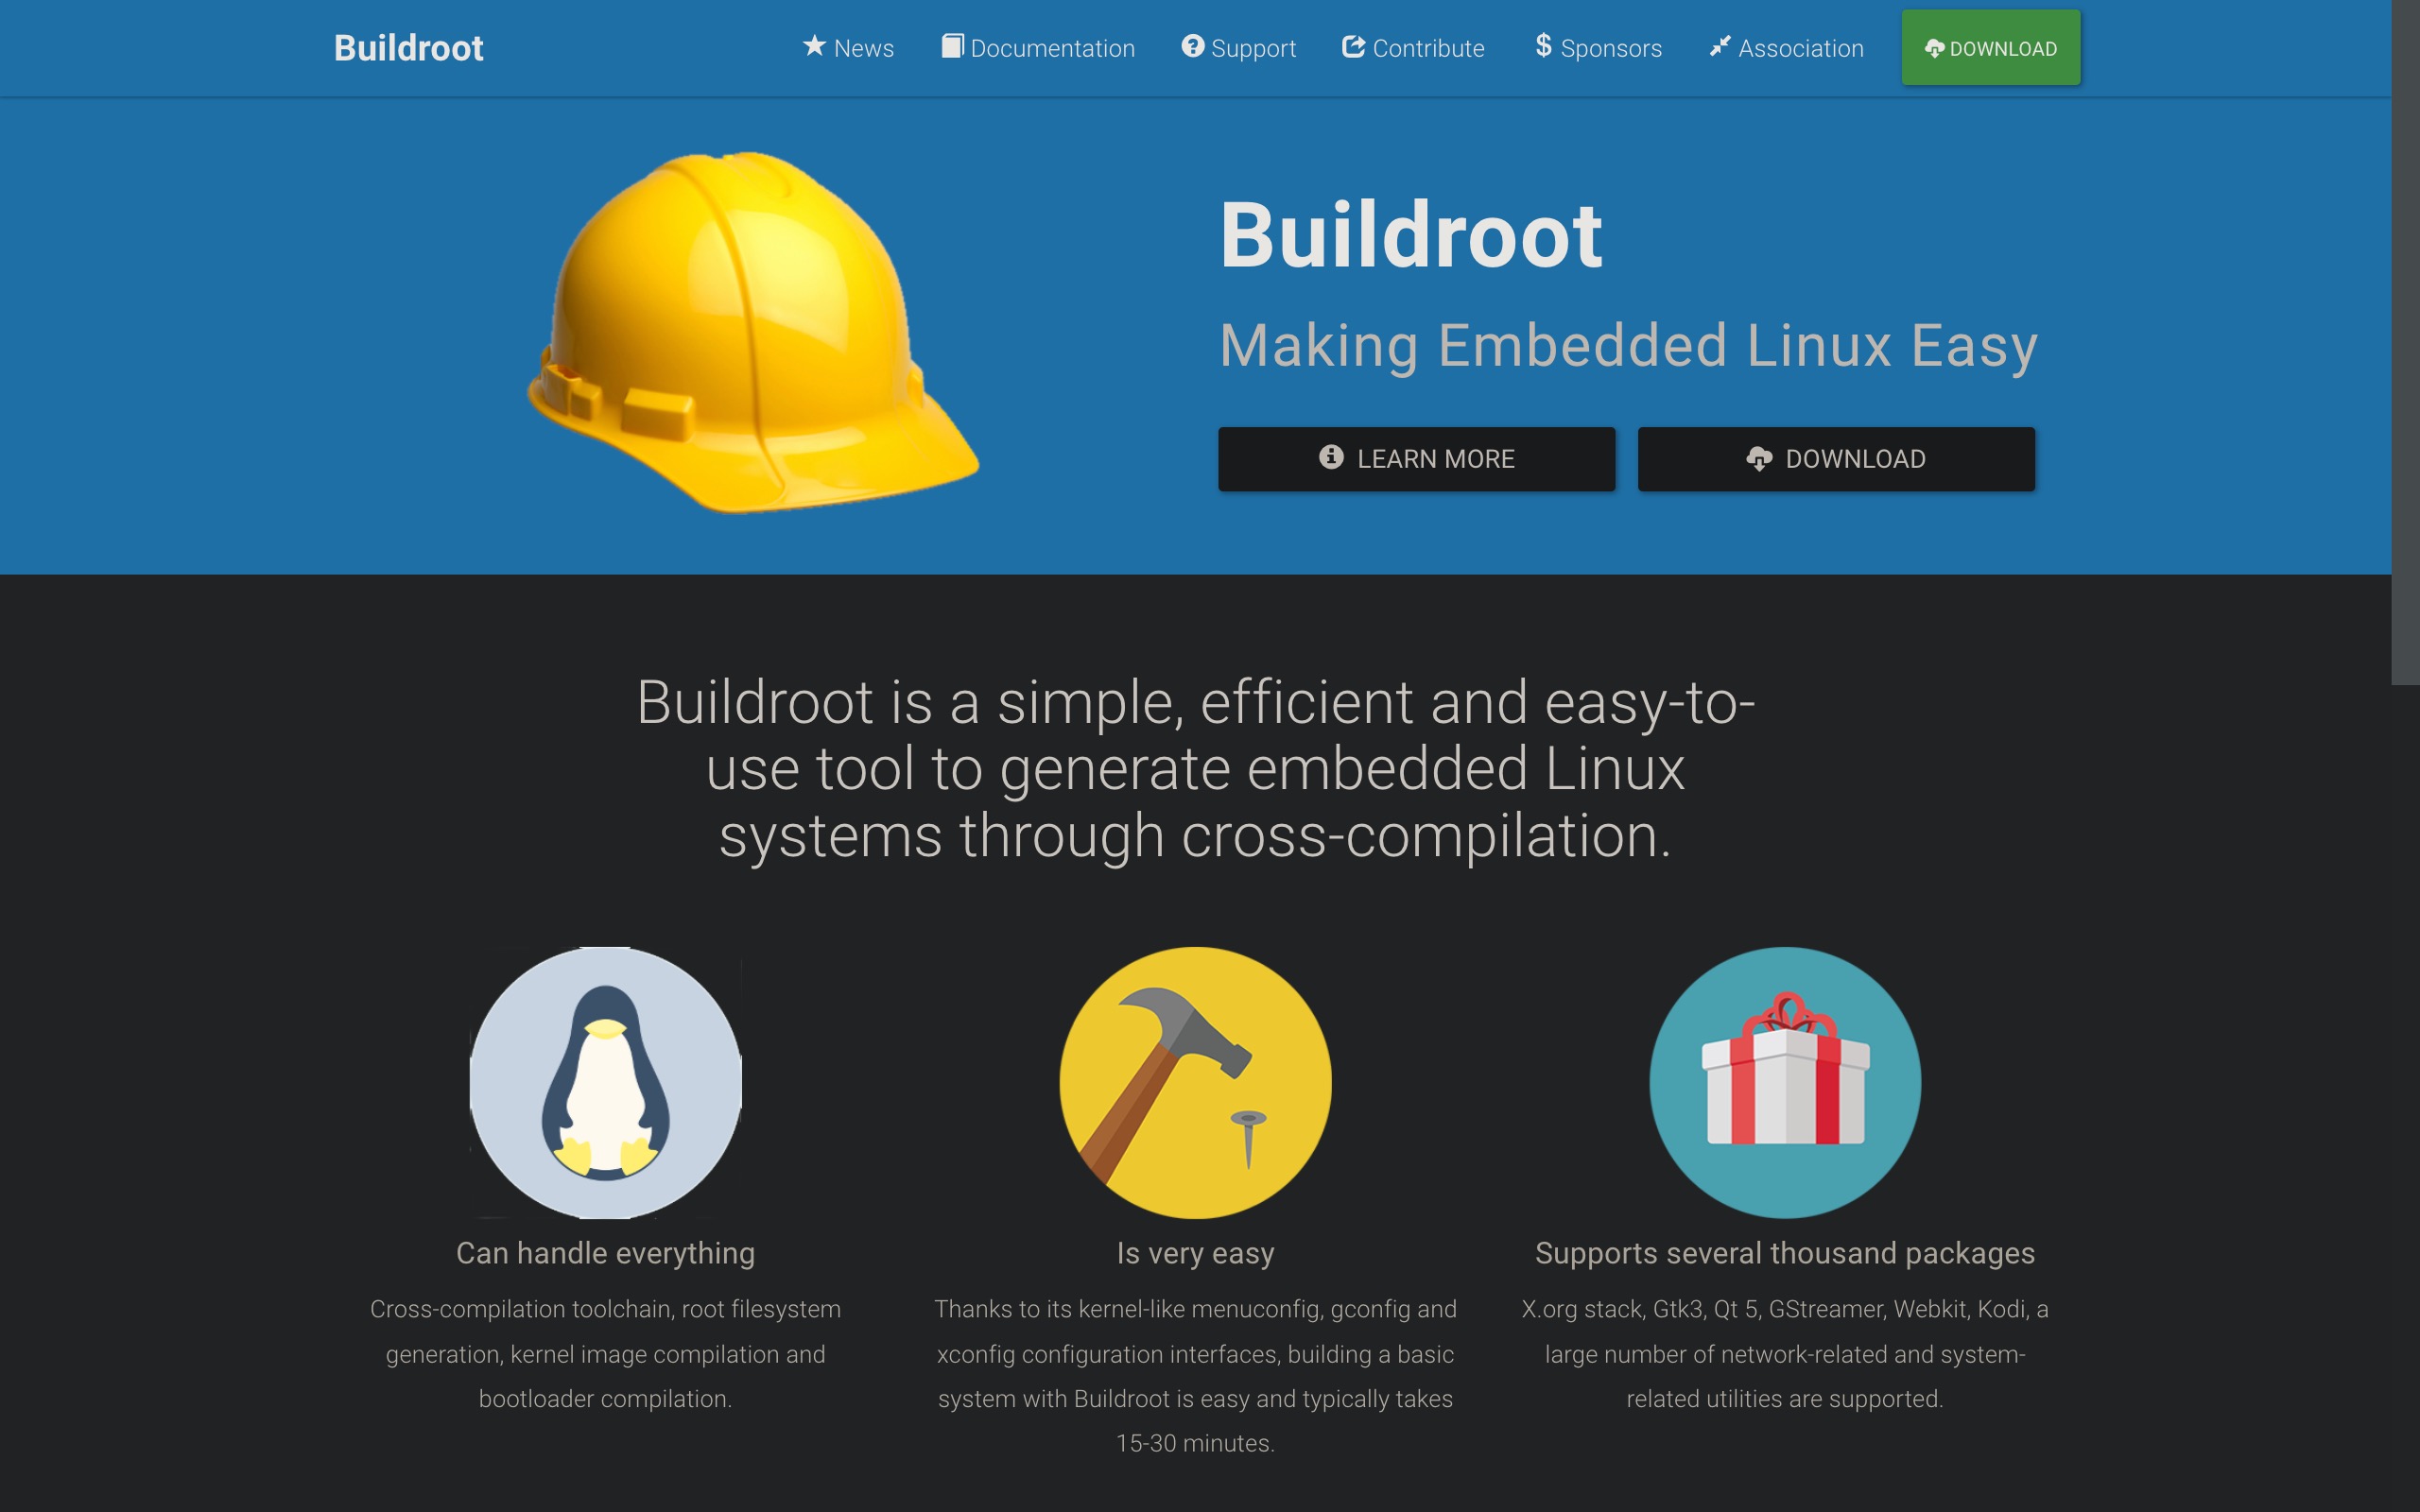Click the black DOWNLOAD button in hero

(x=1836, y=459)
